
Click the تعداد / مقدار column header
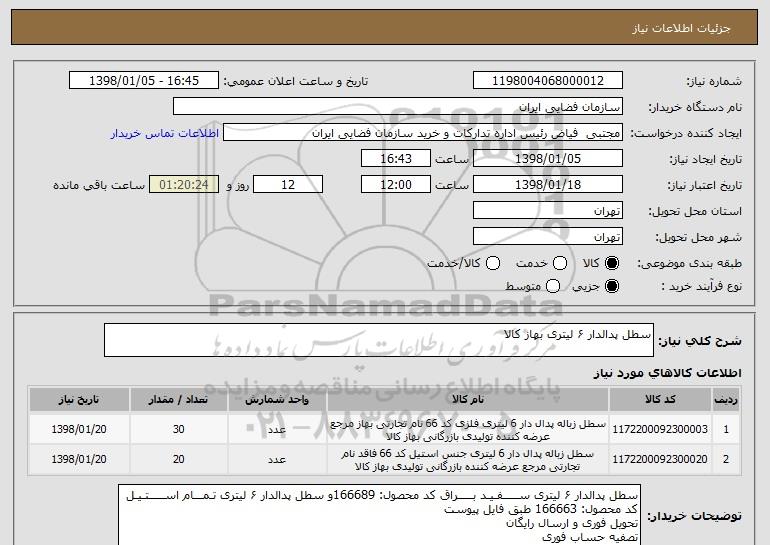(179, 400)
